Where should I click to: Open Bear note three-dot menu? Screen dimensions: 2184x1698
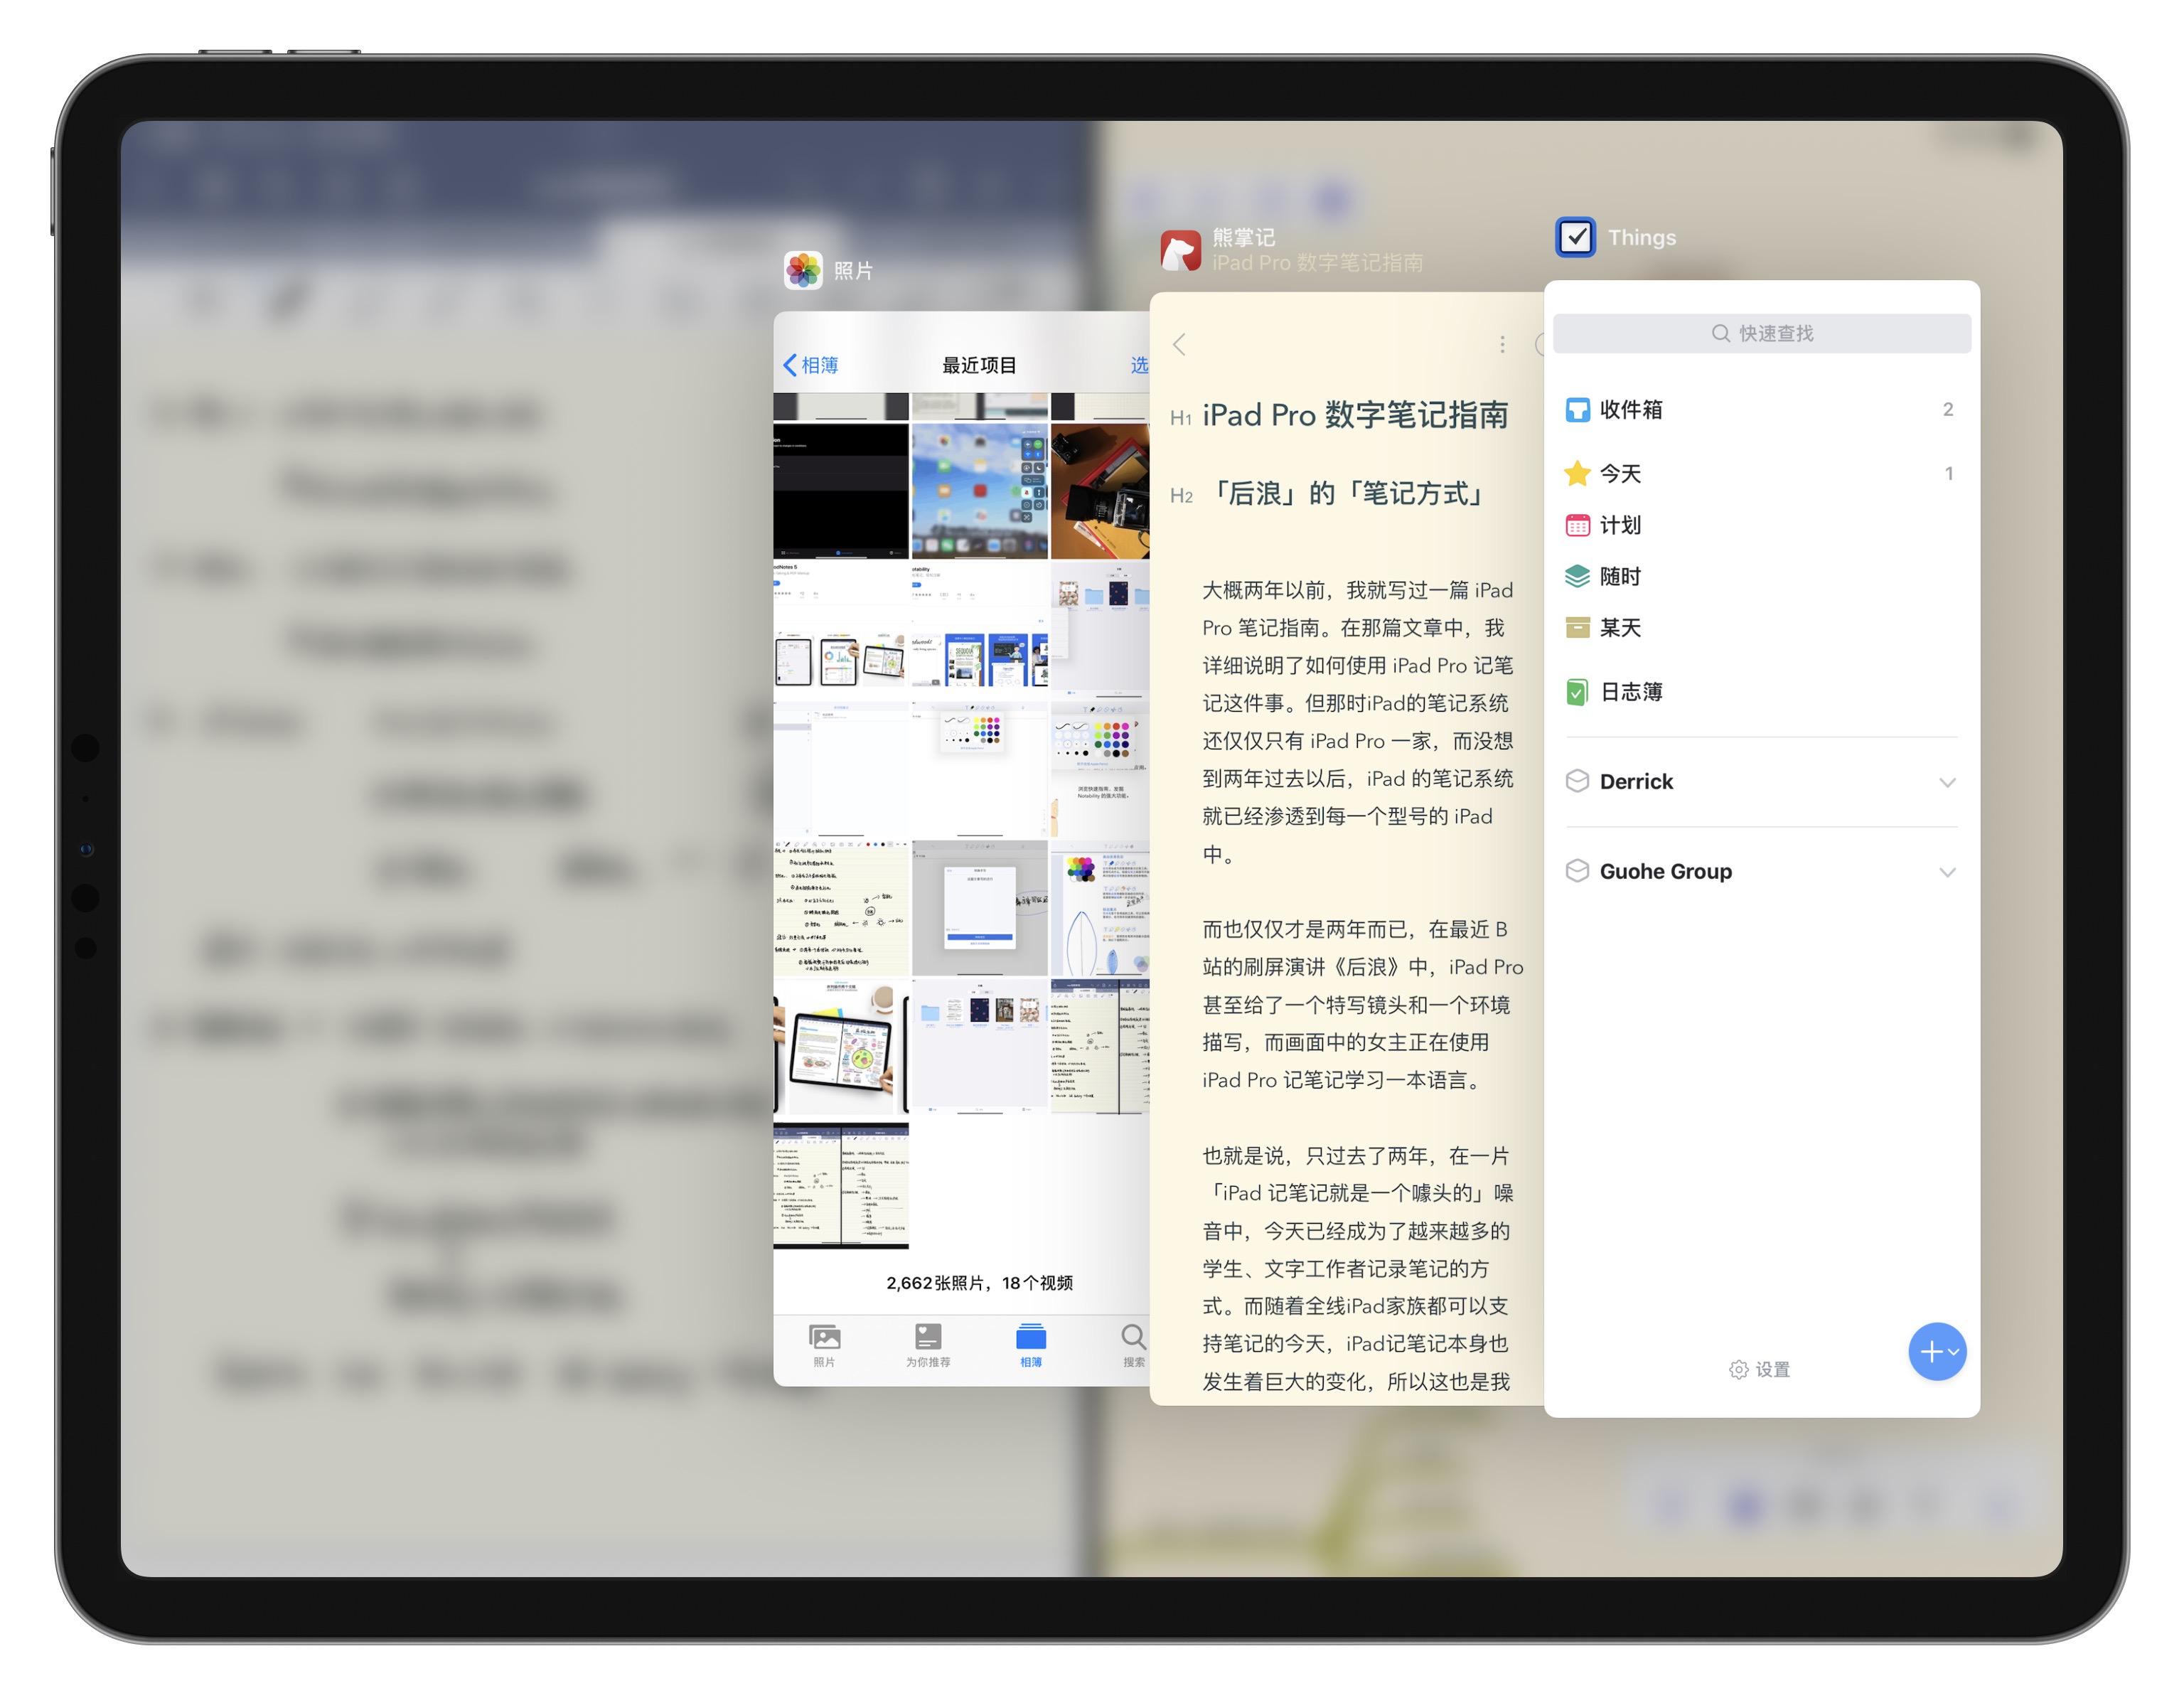1502,345
